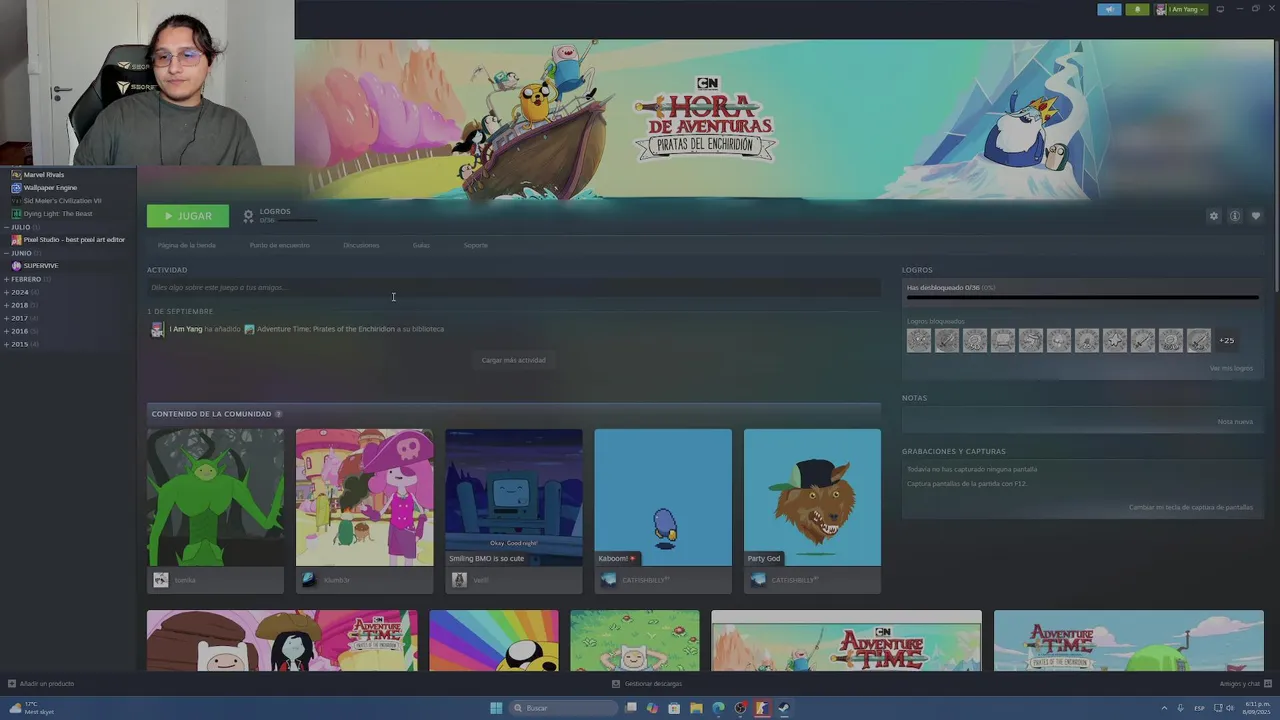Open Party God community thumbnail
1280x720 pixels.
(x=812, y=497)
